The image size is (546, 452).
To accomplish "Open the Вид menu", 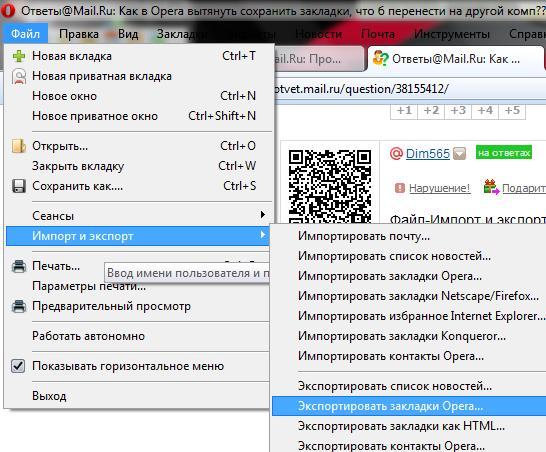I will (x=128, y=34).
